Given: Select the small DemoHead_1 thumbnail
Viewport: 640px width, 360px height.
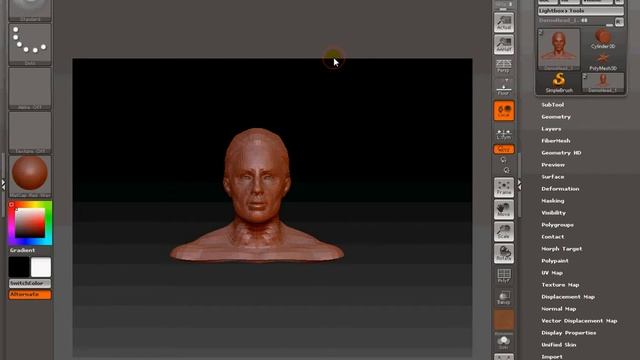Looking at the screenshot, I should point(603,83).
